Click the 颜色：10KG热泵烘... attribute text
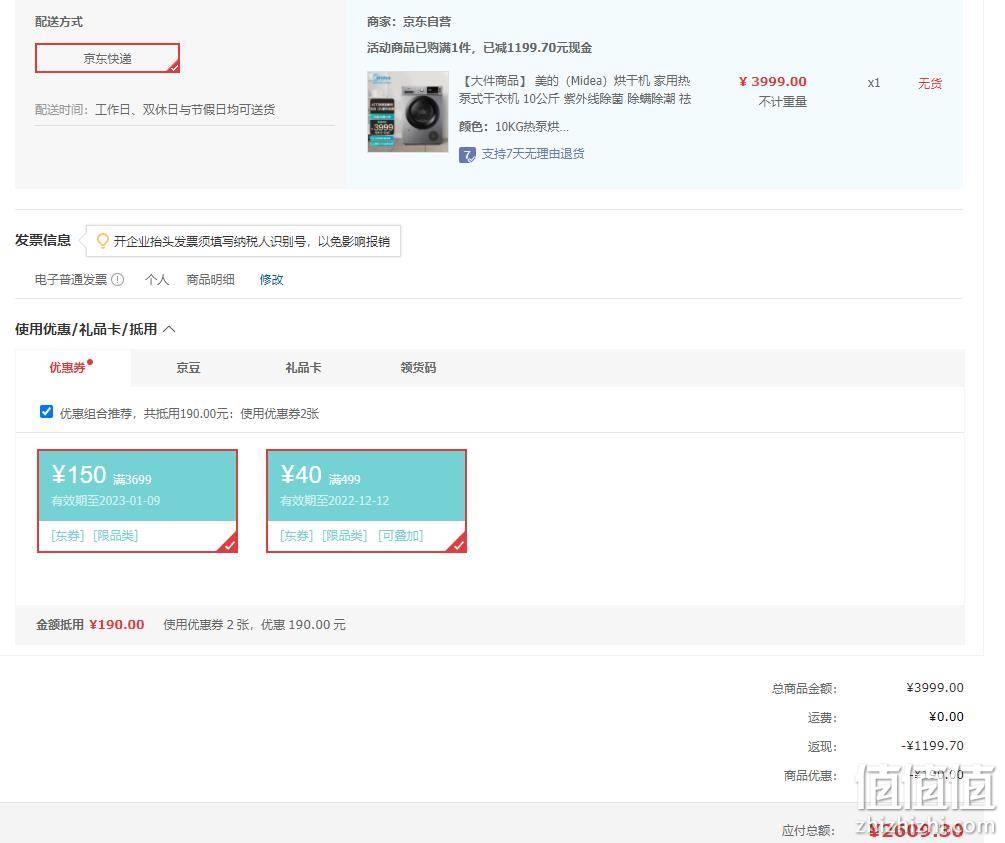Viewport: 1005px width, 843px height. (513, 126)
